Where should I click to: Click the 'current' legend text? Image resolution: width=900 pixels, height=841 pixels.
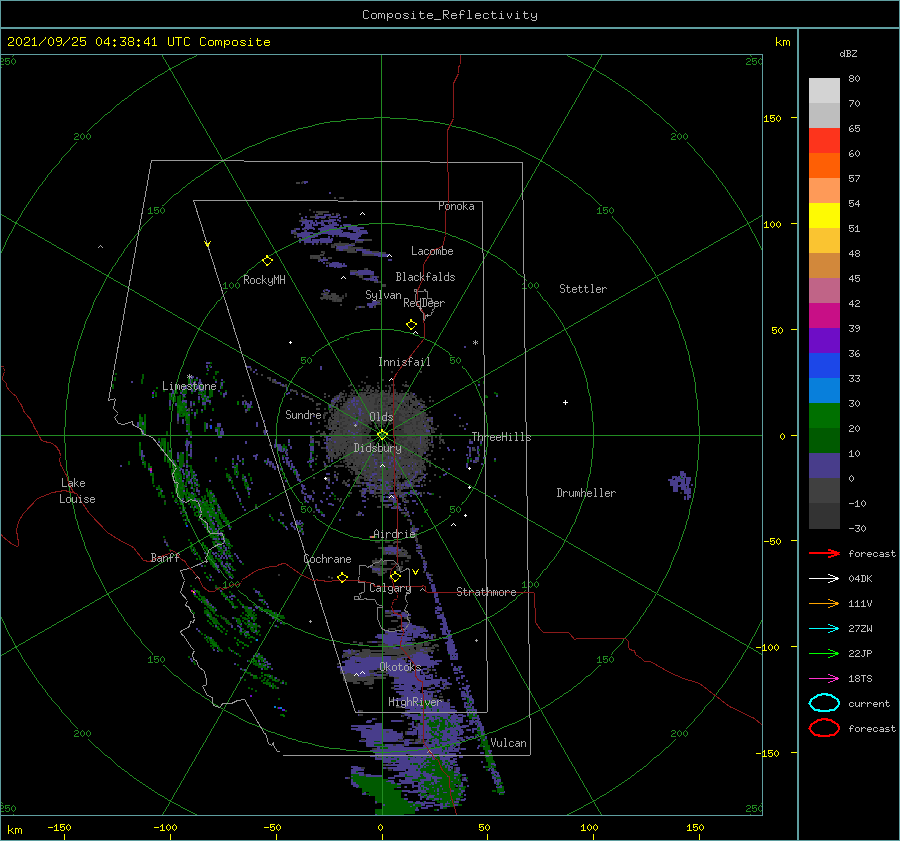(x=869, y=703)
